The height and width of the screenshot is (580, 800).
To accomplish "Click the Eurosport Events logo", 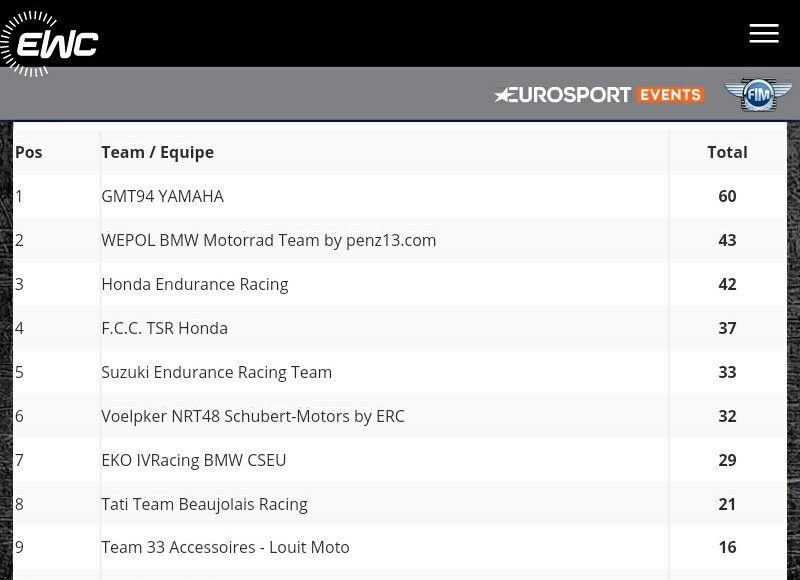I will [x=599, y=95].
